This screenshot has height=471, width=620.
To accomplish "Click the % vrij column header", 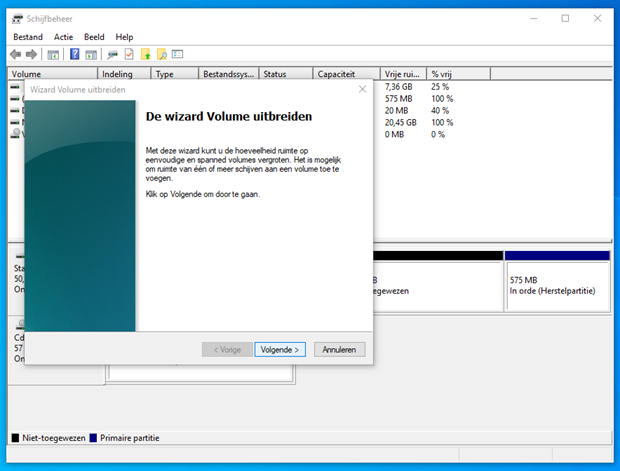I will point(459,74).
